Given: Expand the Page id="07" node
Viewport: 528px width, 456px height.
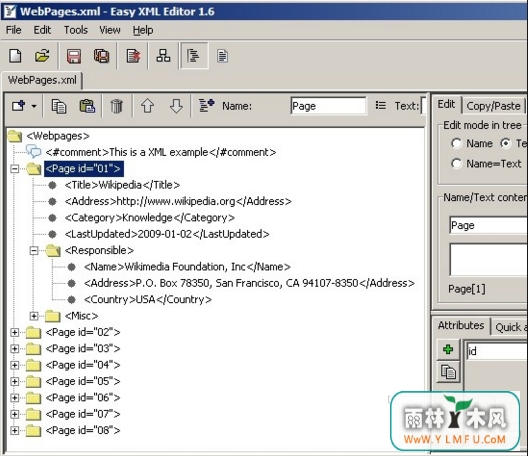Looking at the screenshot, I should pyautogui.click(x=14, y=414).
